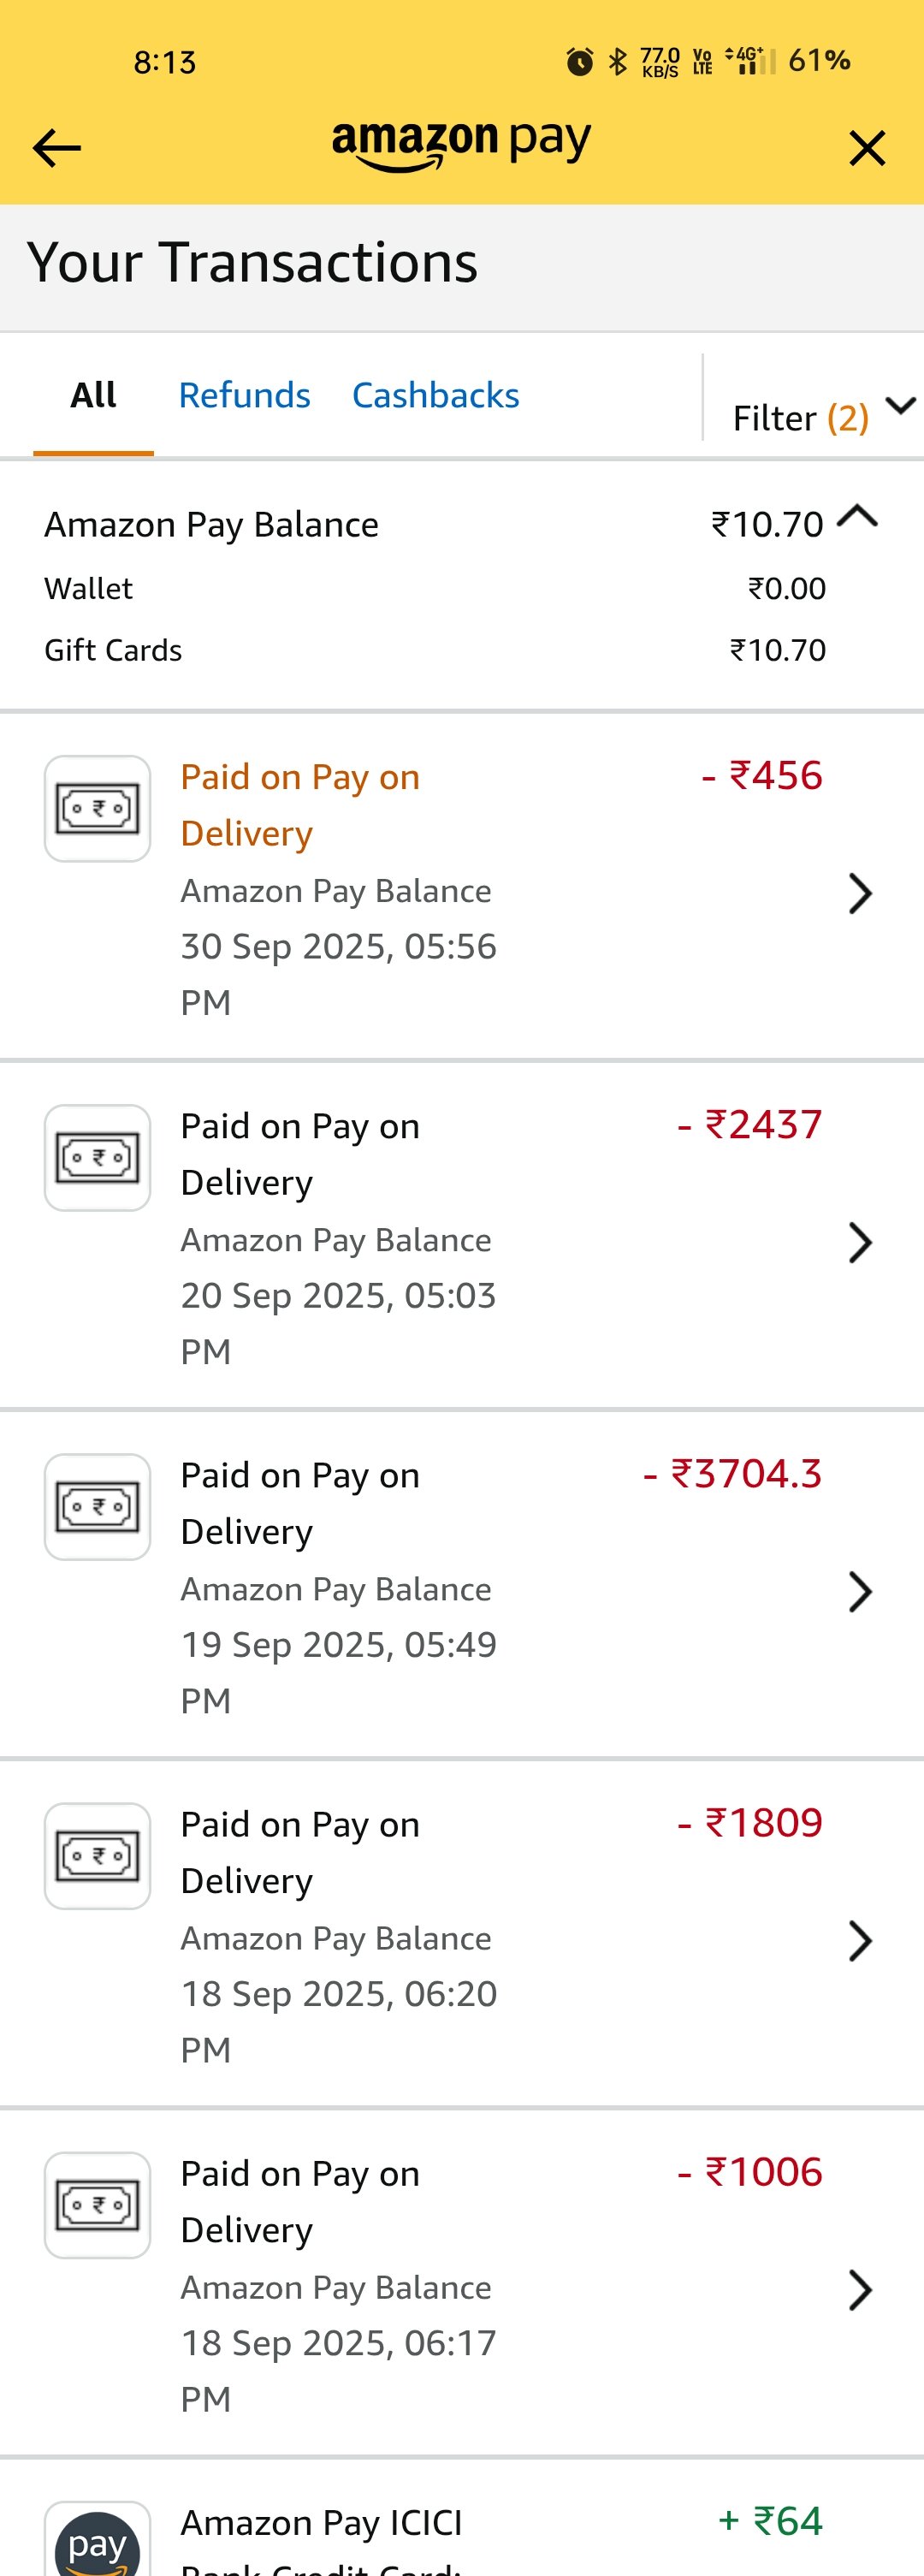Open details chevron for 30 Sep payment
924x2576 pixels.
point(859,893)
